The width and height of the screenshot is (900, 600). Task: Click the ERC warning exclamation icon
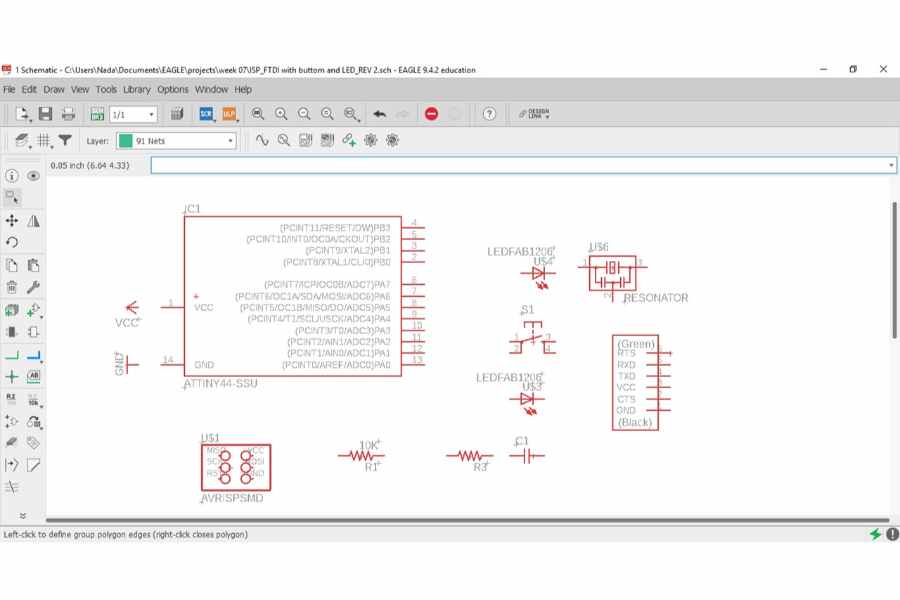(x=893, y=535)
